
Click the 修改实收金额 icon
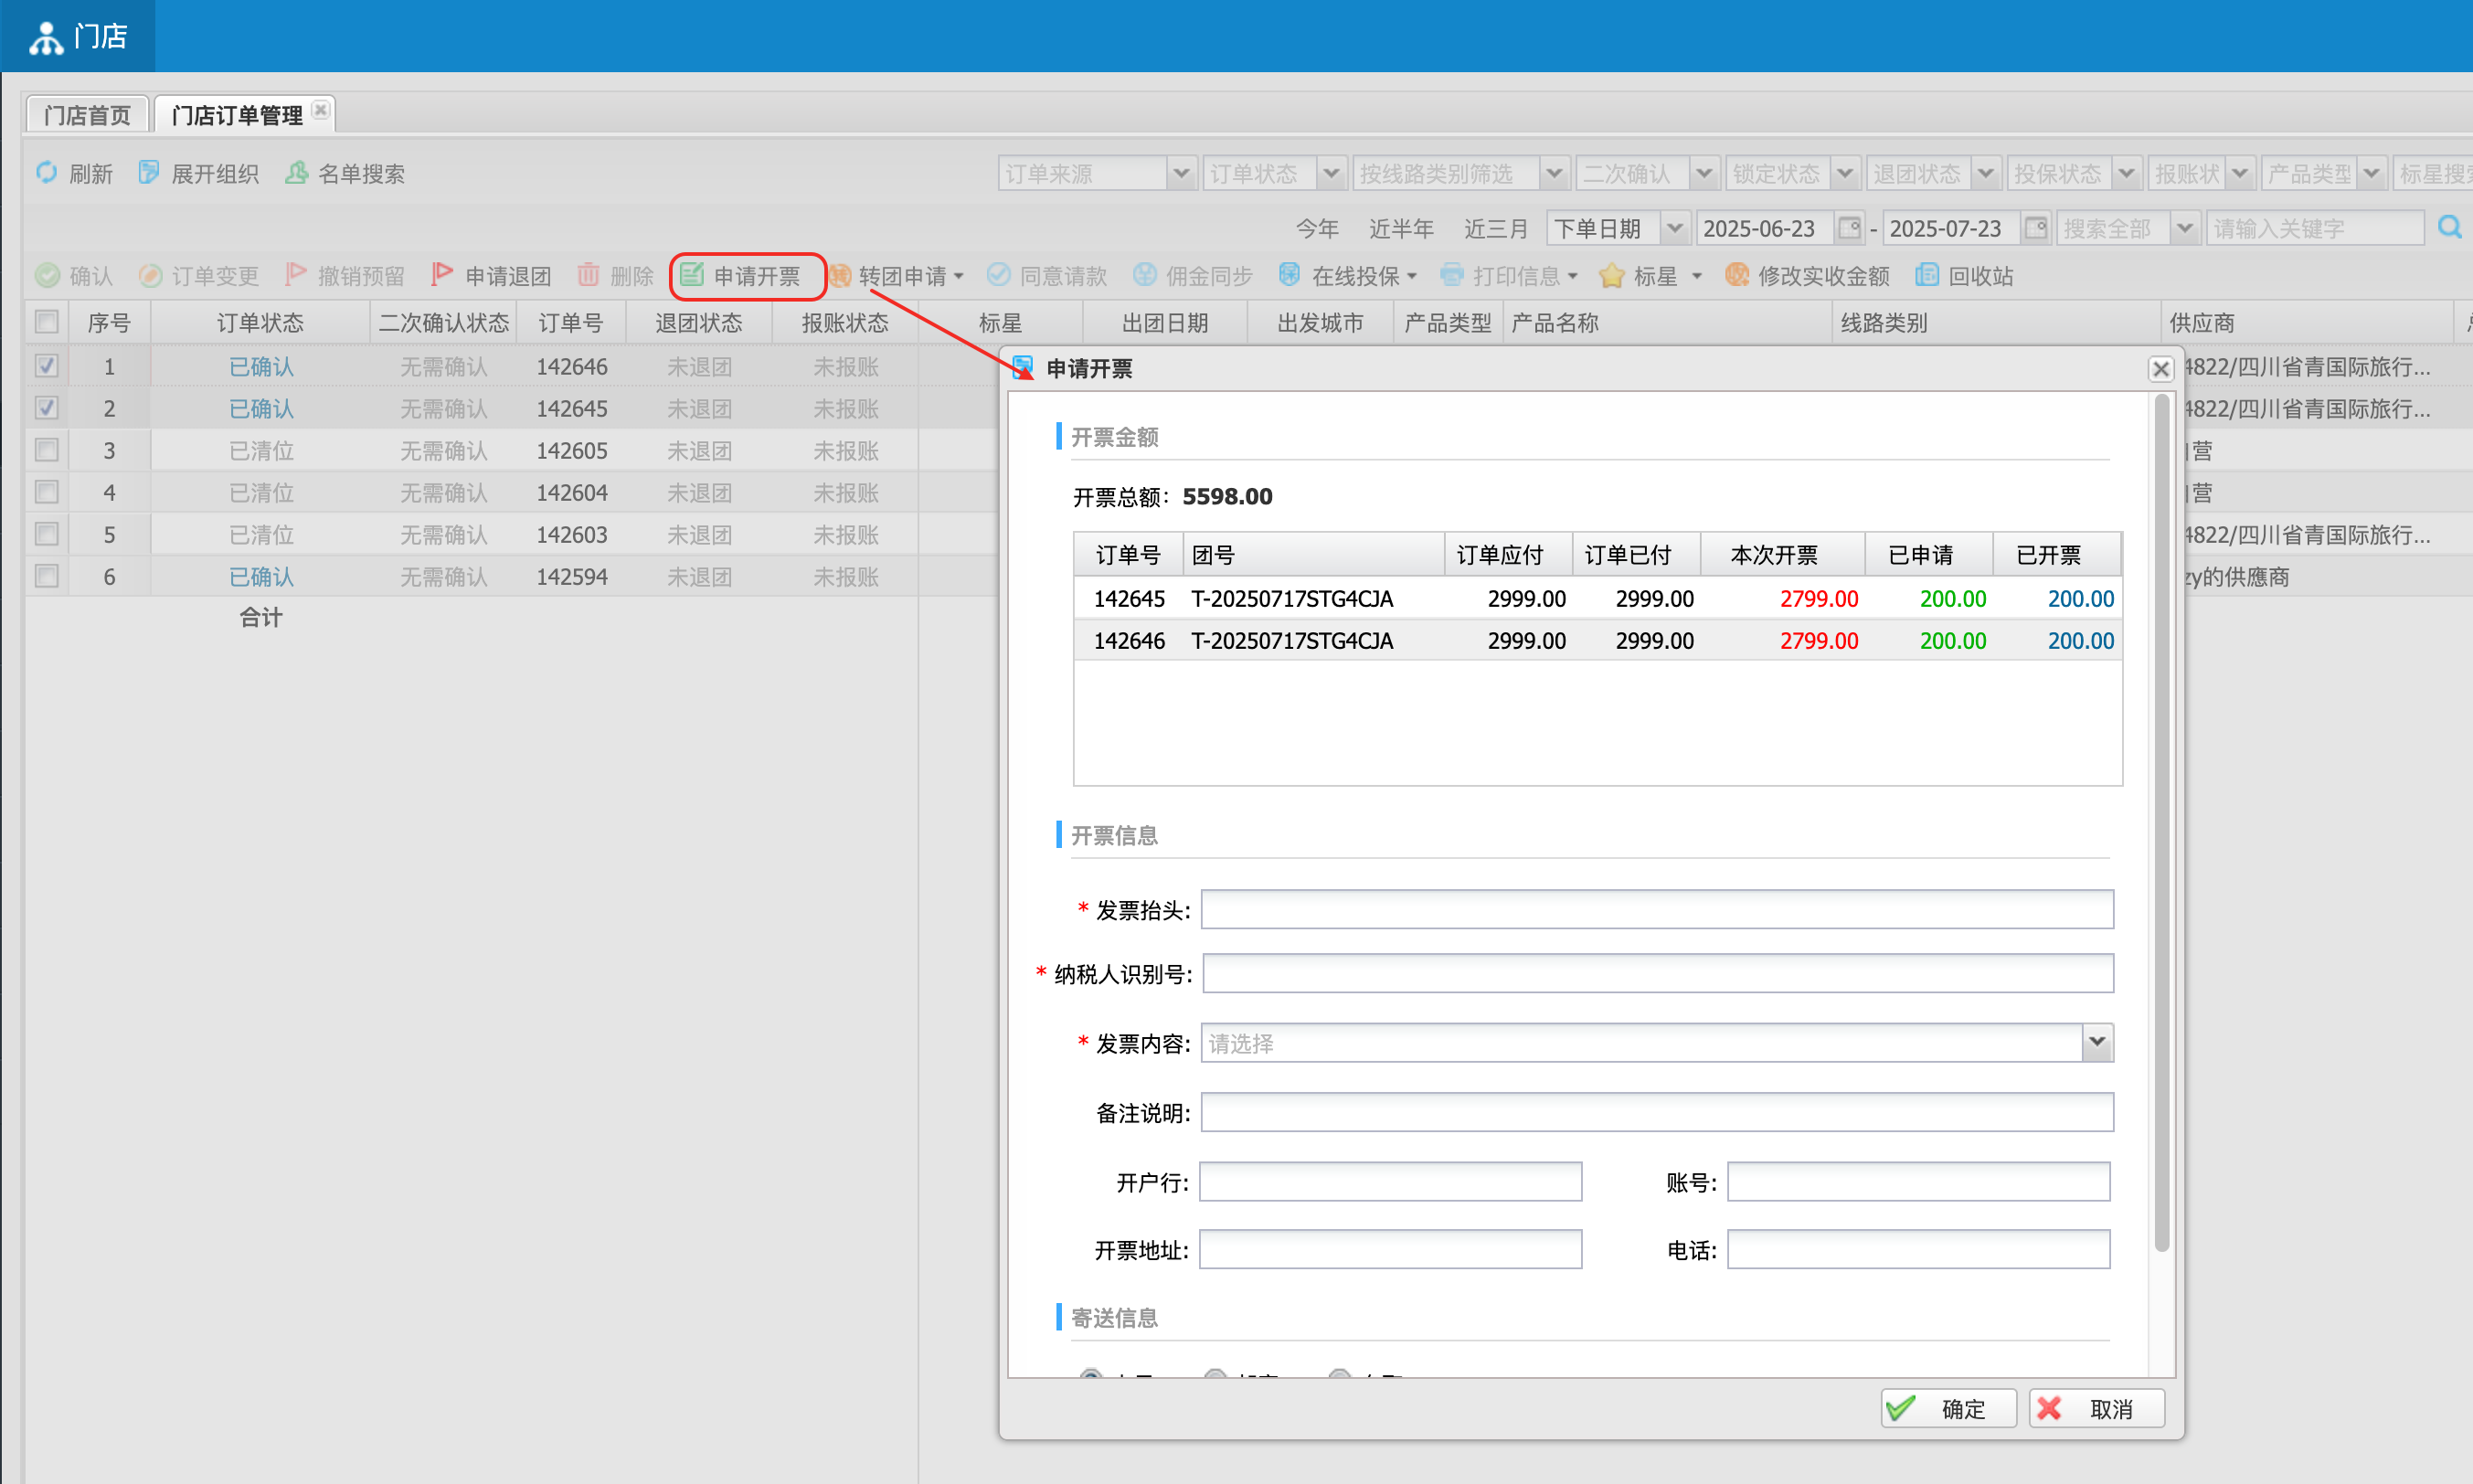(1737, 275)
